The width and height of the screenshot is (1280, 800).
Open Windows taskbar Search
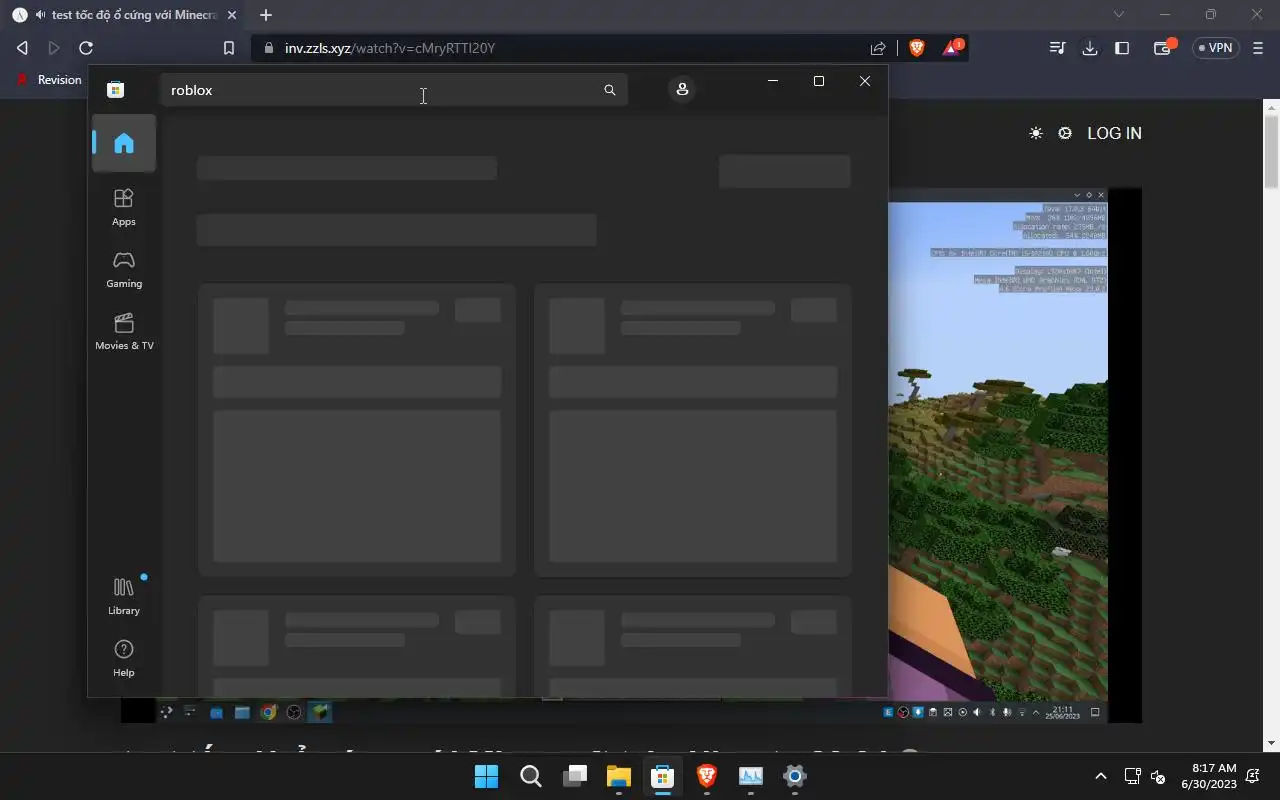[x=531, y=776]
